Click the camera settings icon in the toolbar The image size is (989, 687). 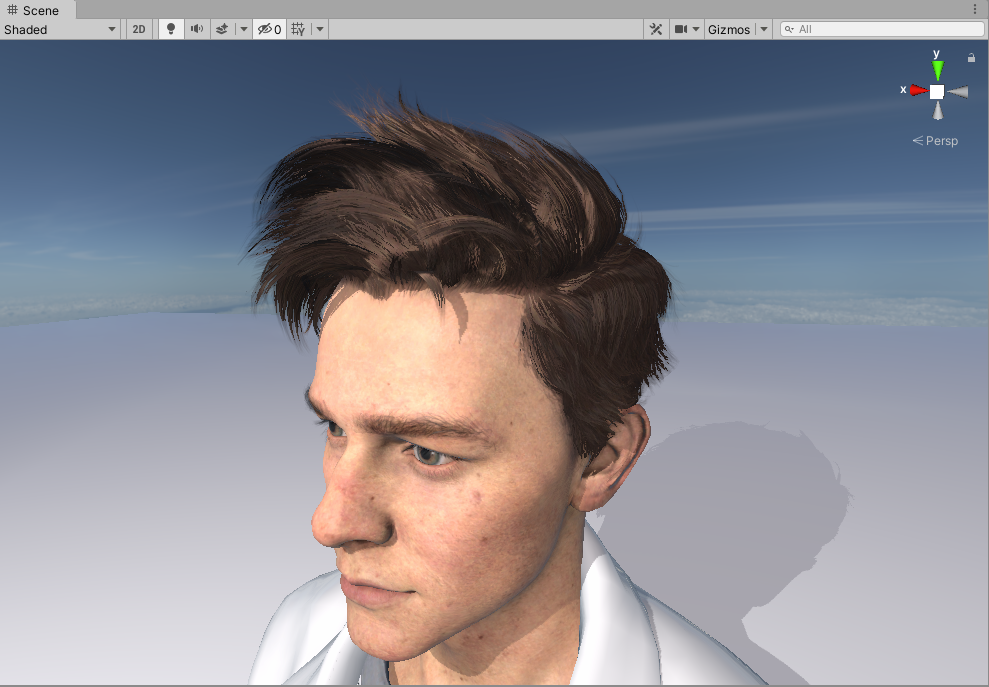[681, 29]
